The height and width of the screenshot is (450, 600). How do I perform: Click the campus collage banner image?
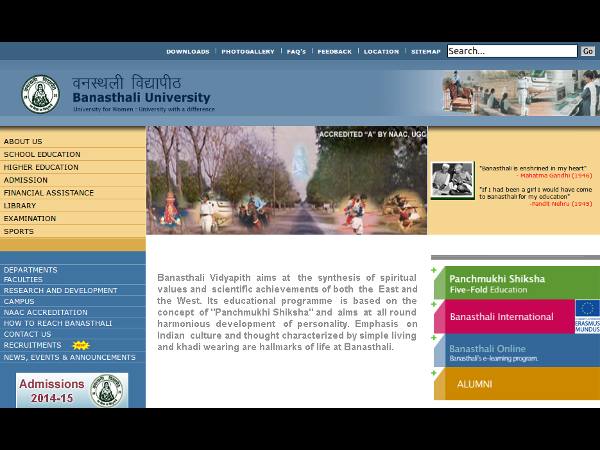point(286,180)
